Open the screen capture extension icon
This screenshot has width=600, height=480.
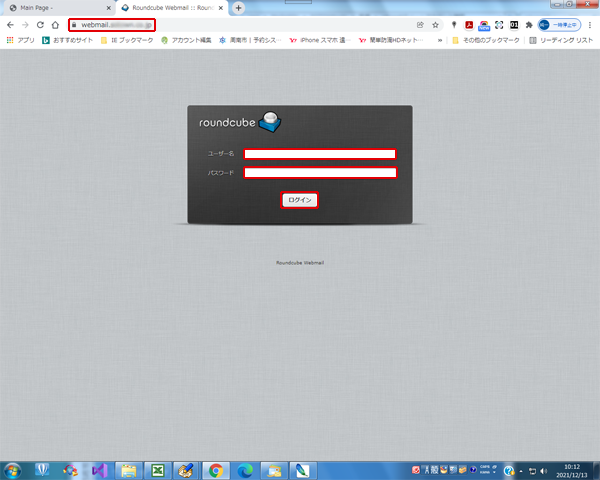[x=499, y=25]
